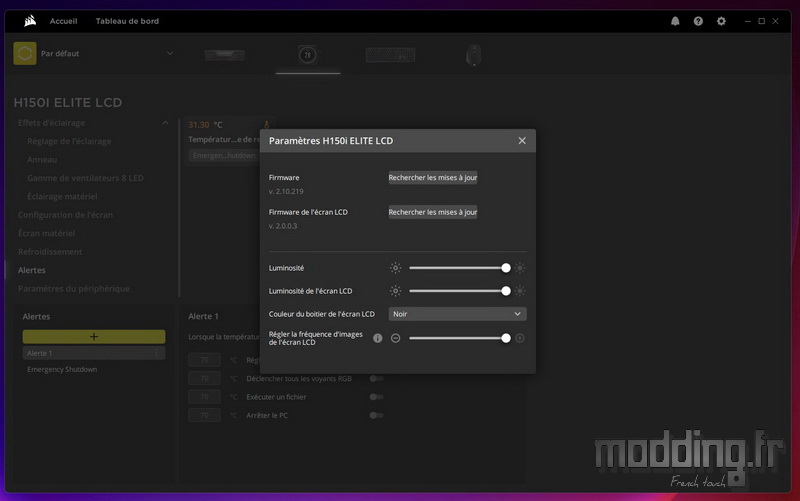
Task: Click firmware version v. 2.10.219 text
Action: tap(286, 191)
